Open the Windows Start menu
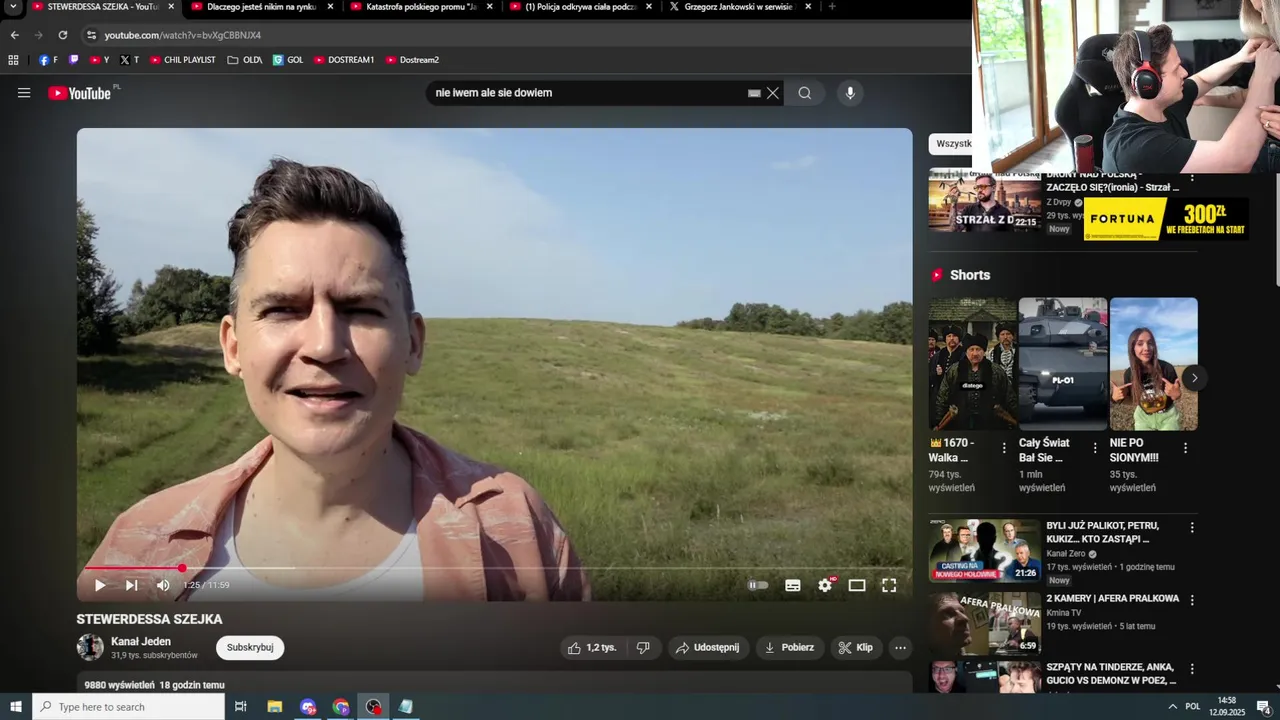Viewport: 1280px width, 720px height. point(16,707)
